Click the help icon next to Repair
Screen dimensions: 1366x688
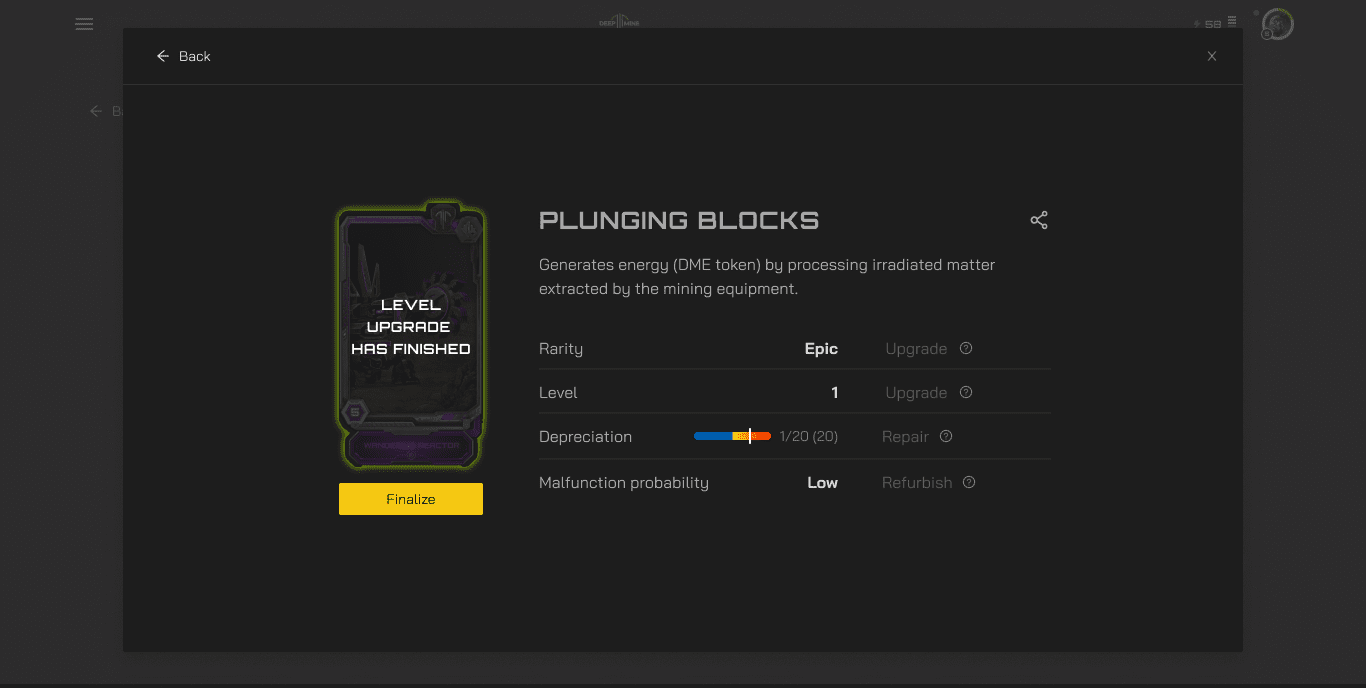pyautogui.click(x=946, y=437)
